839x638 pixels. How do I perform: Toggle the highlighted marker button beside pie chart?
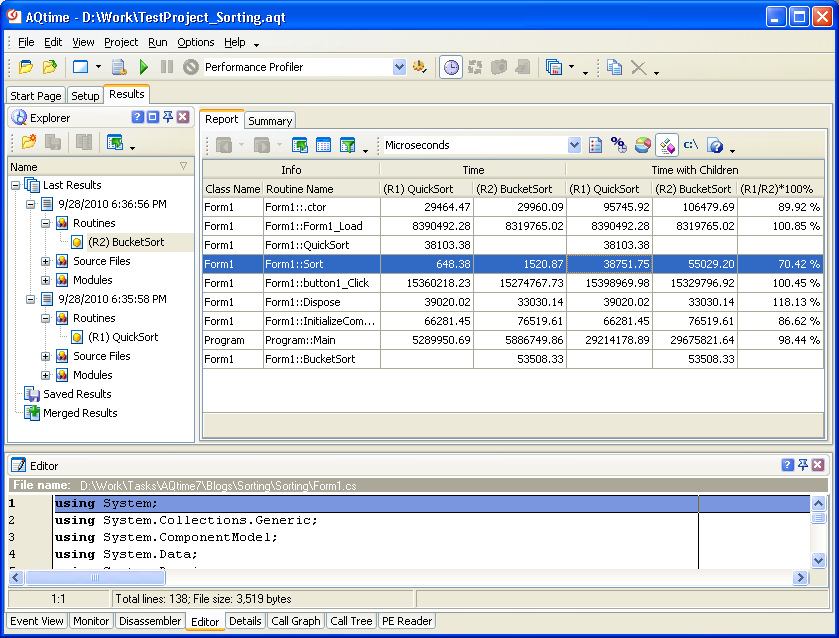tap(667, 145)
